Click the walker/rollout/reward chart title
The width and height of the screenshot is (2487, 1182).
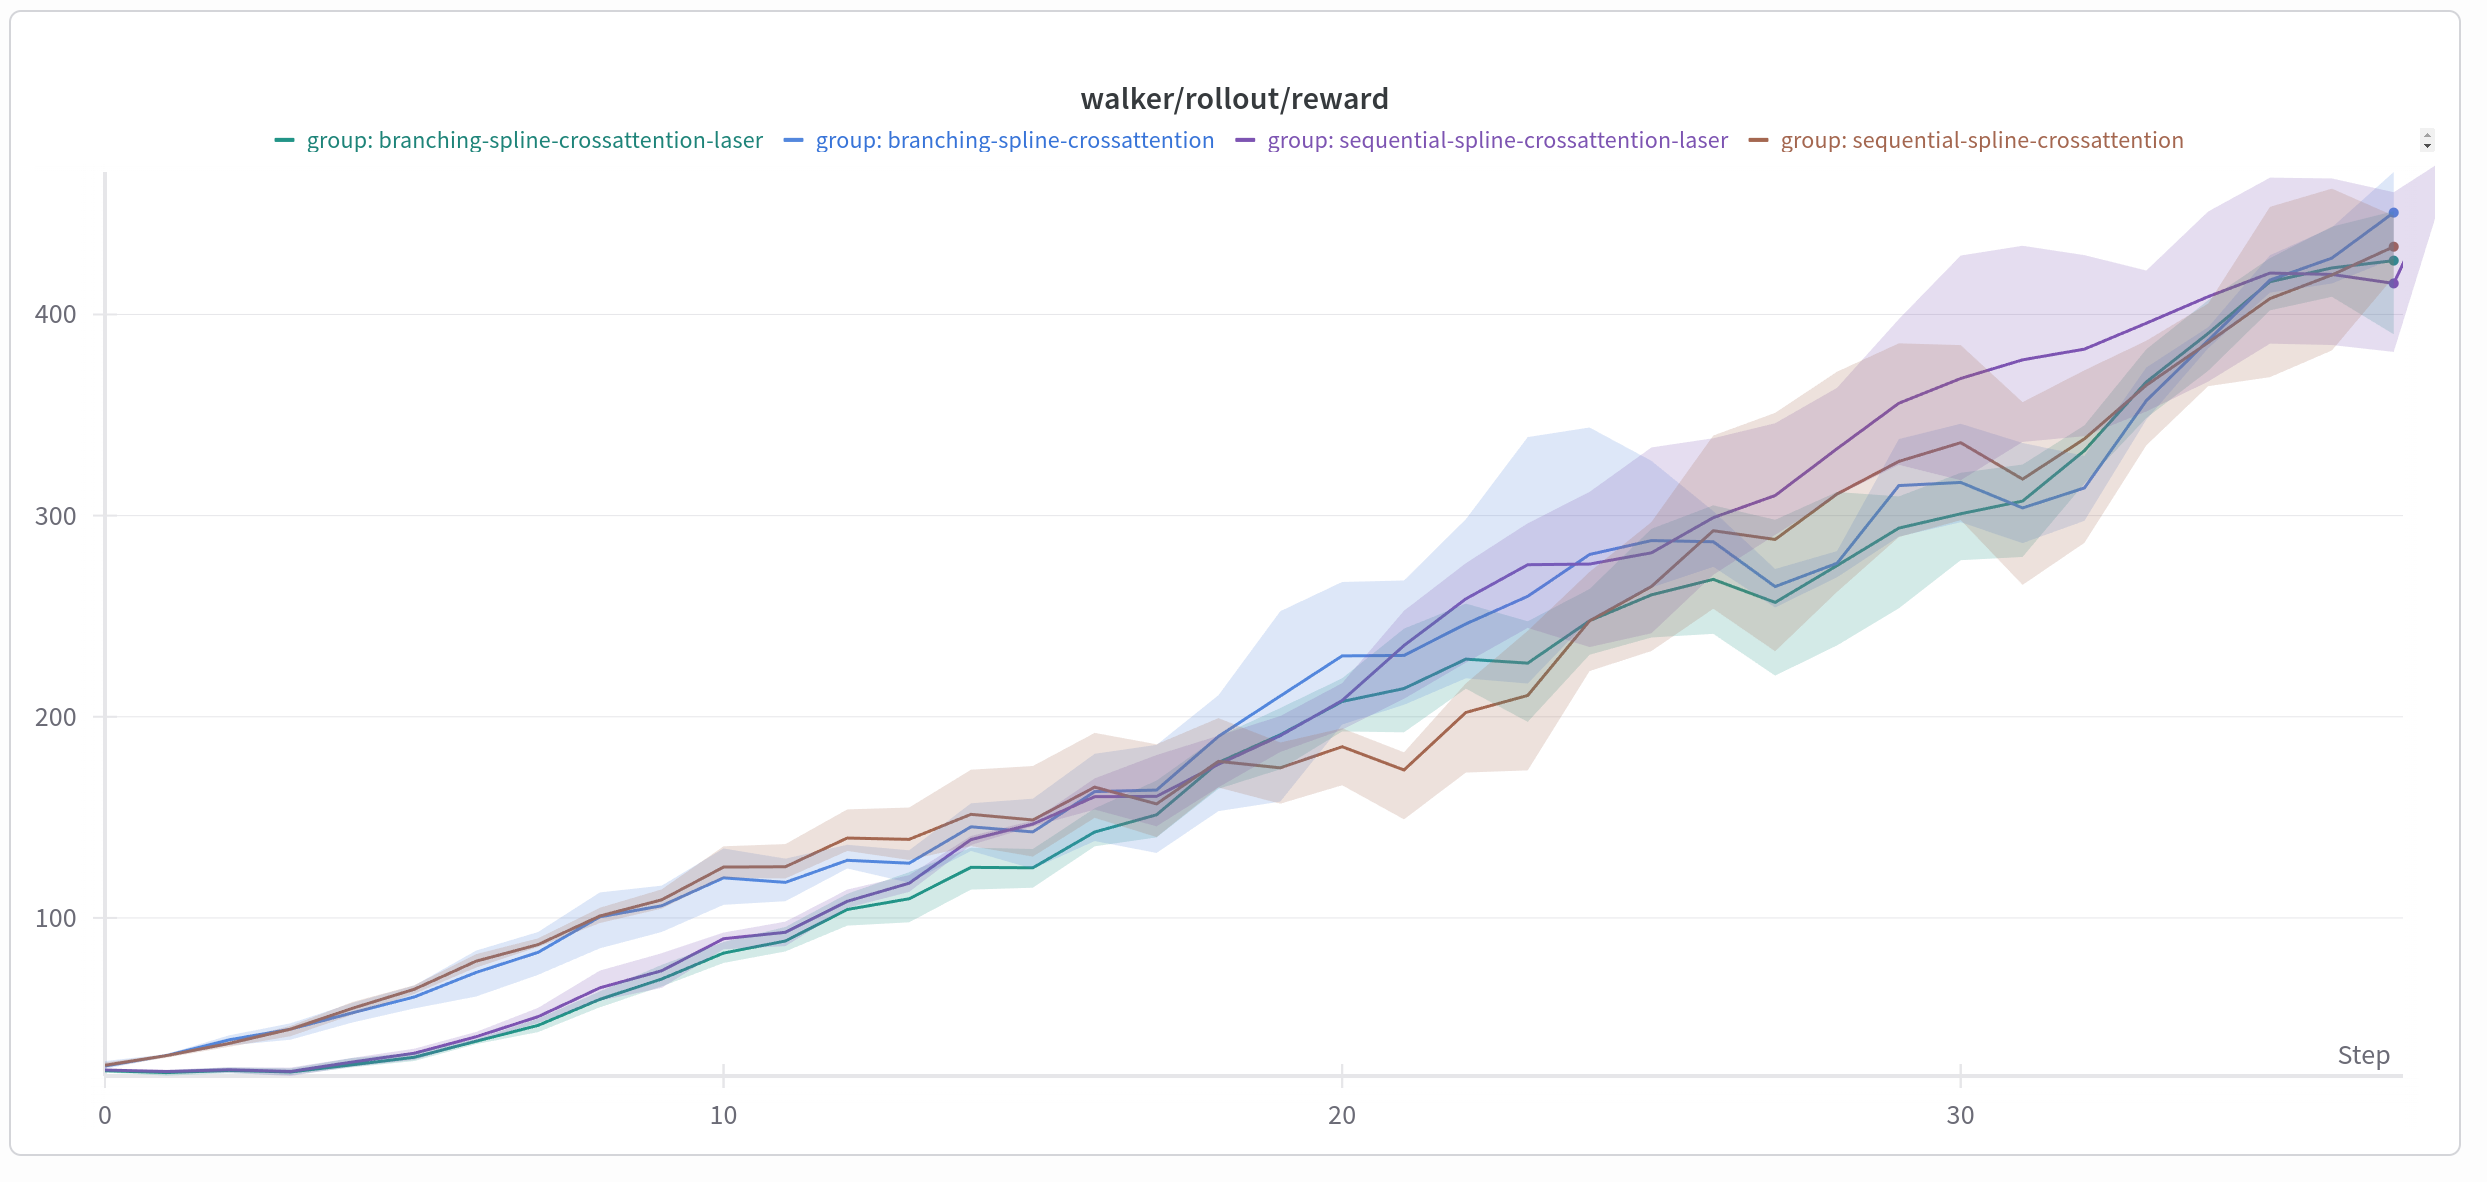pyautogui.click(x=1234, y=99)
